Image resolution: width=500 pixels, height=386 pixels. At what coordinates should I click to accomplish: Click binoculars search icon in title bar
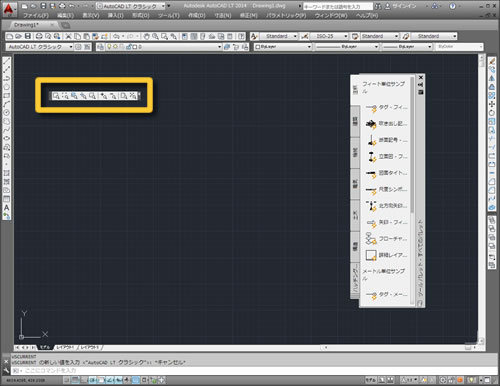378,6
